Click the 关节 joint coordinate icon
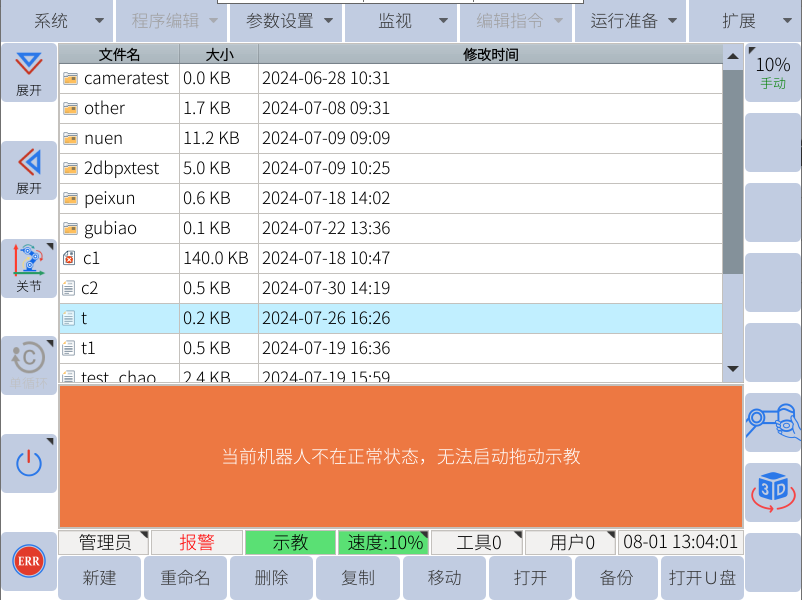Image resolution: width=802 pixels, height=600 pixels. pos(29,267)
